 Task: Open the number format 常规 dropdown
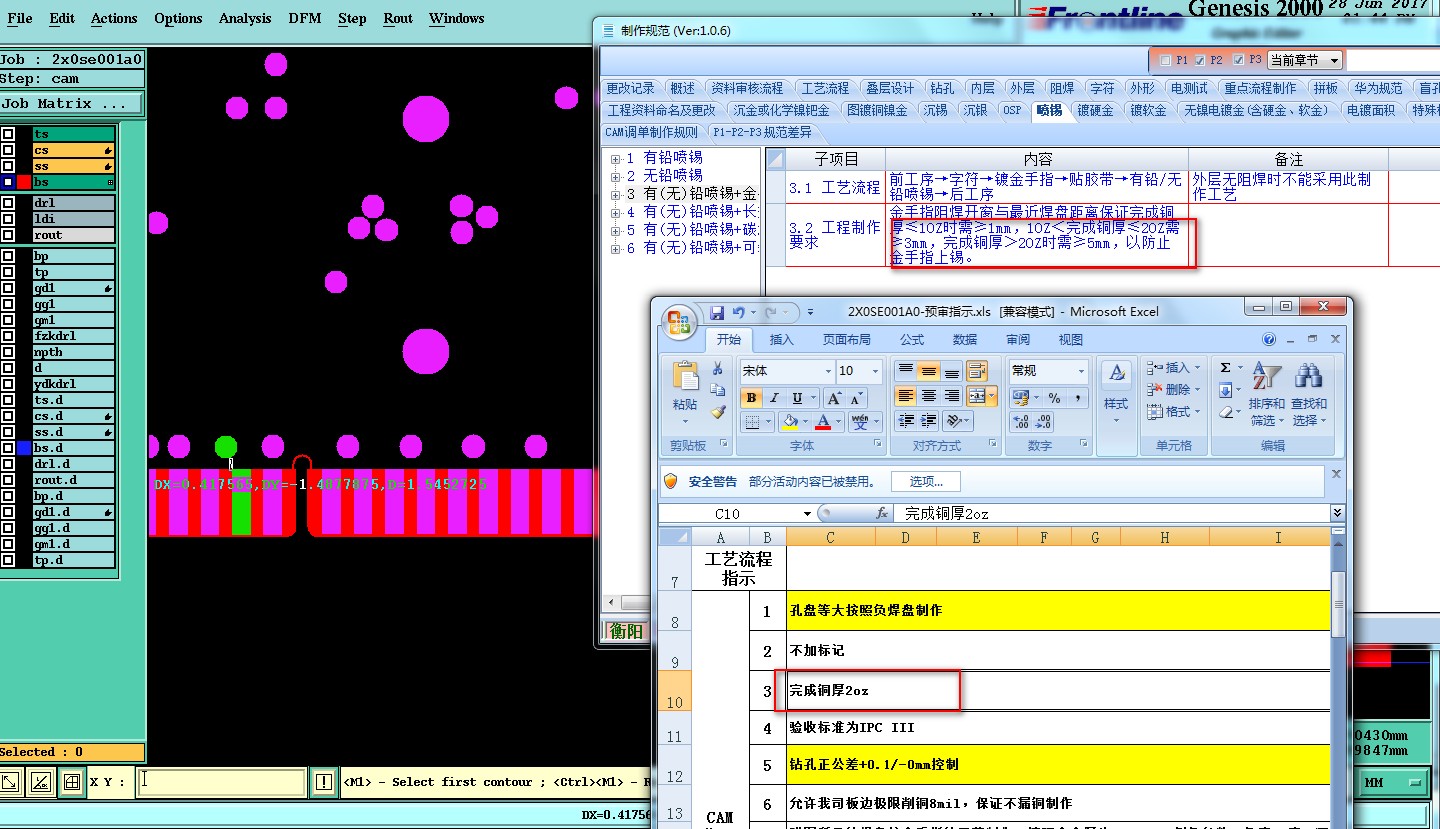click(x=1080, y=371)
